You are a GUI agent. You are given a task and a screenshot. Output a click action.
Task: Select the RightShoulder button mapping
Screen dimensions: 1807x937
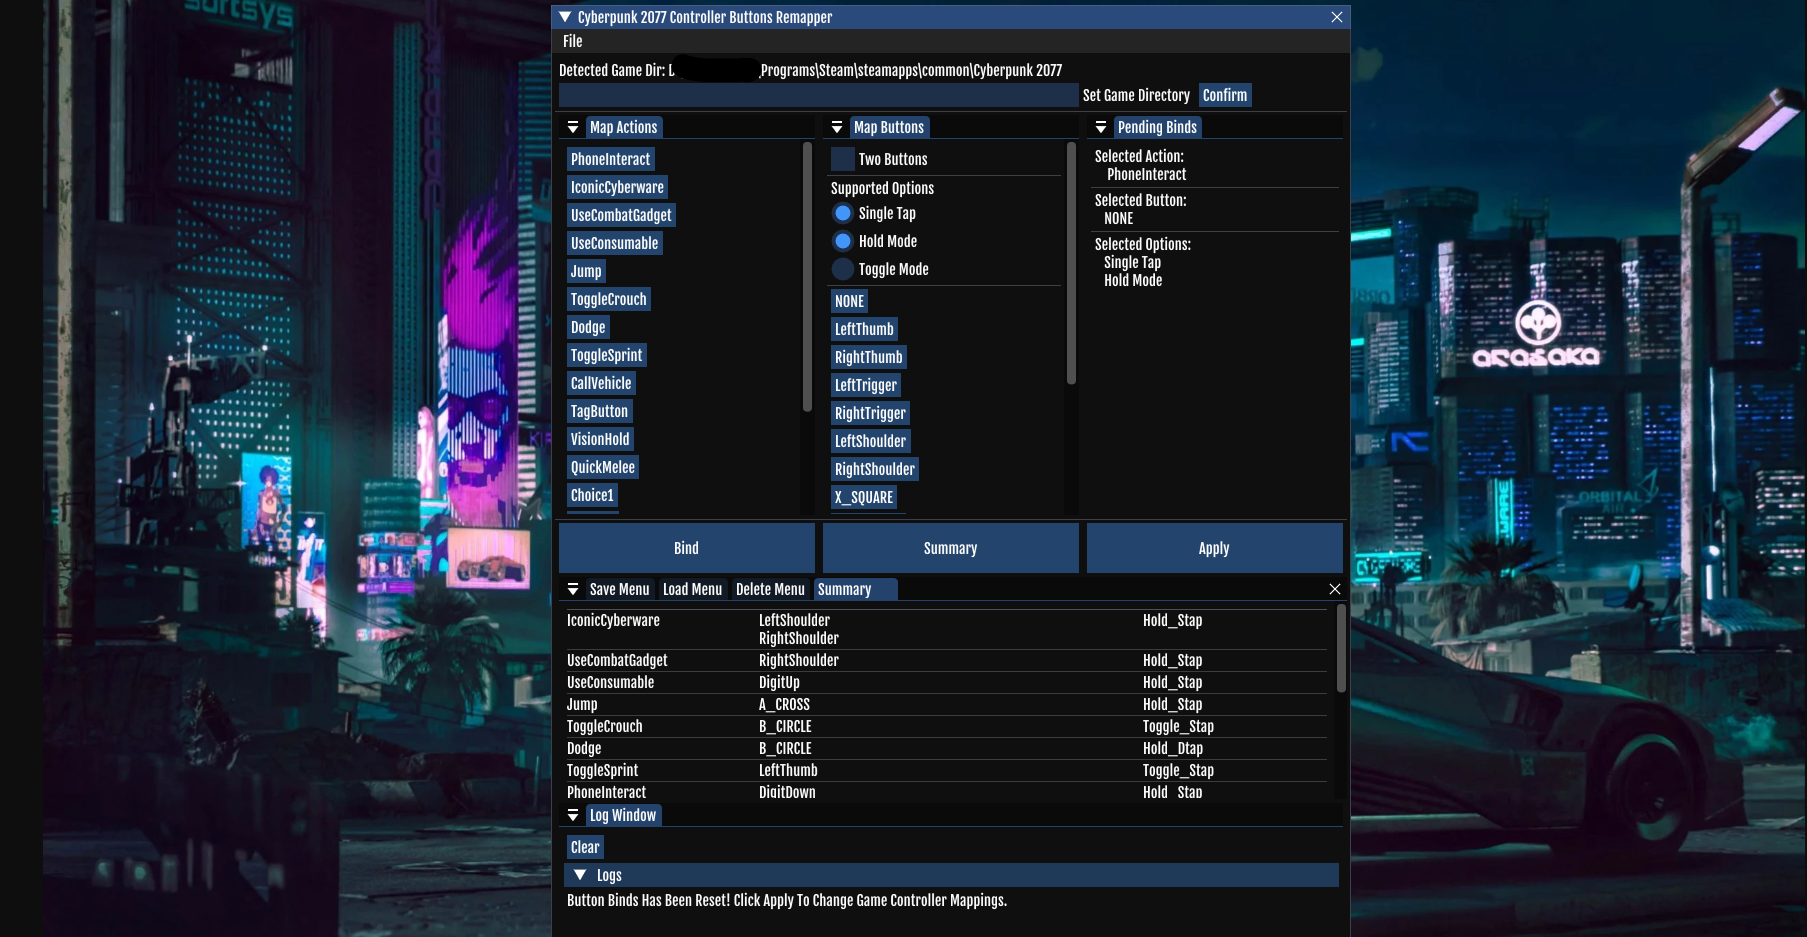tap(874, 469)
